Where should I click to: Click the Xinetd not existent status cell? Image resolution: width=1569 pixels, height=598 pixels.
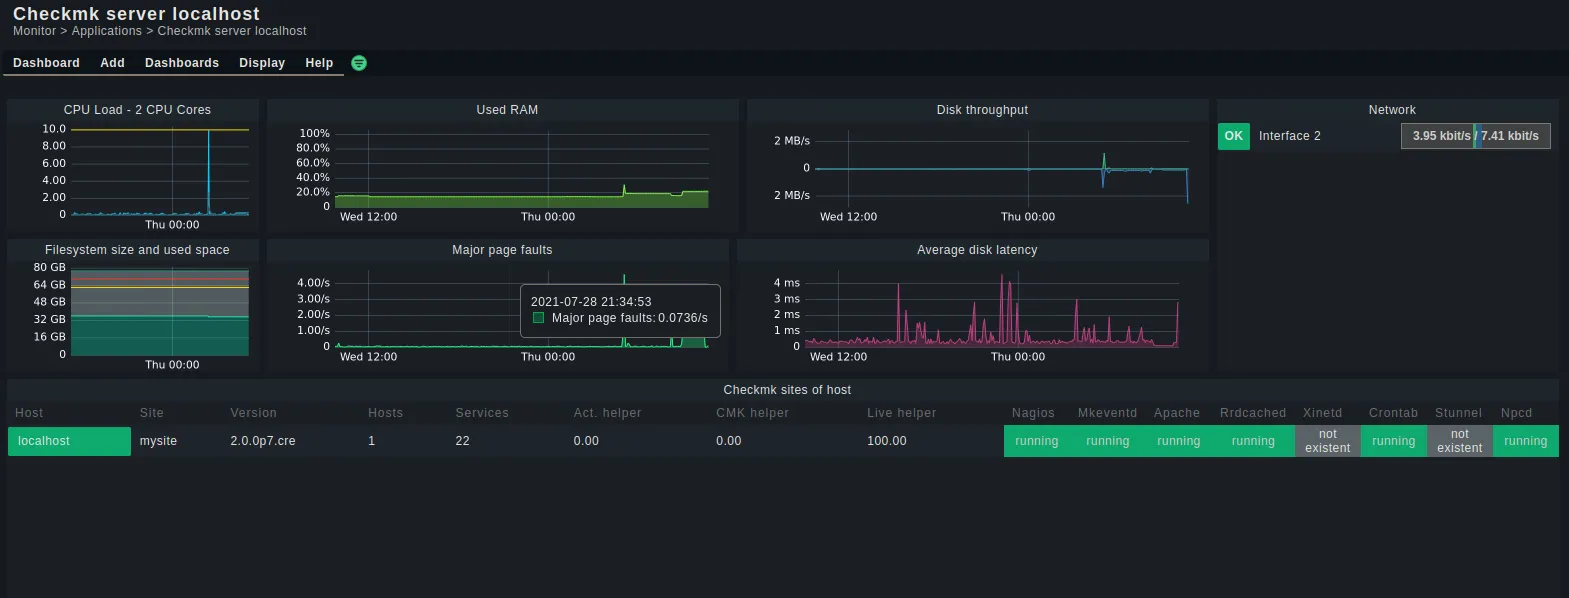click(1327, 441)
